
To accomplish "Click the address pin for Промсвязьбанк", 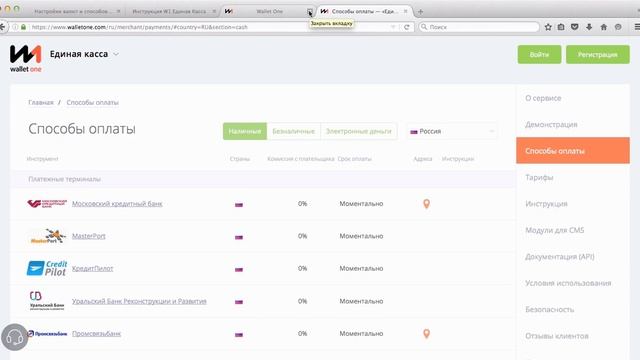I will (426, 334).
